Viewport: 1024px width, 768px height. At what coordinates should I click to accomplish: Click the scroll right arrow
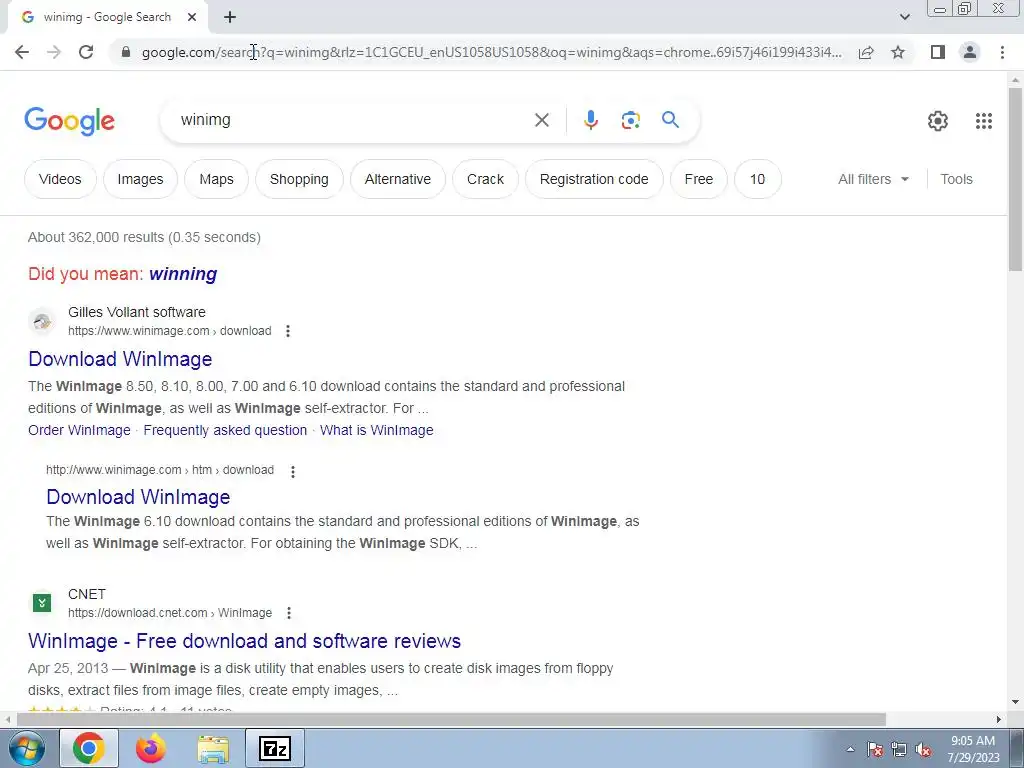999,720
